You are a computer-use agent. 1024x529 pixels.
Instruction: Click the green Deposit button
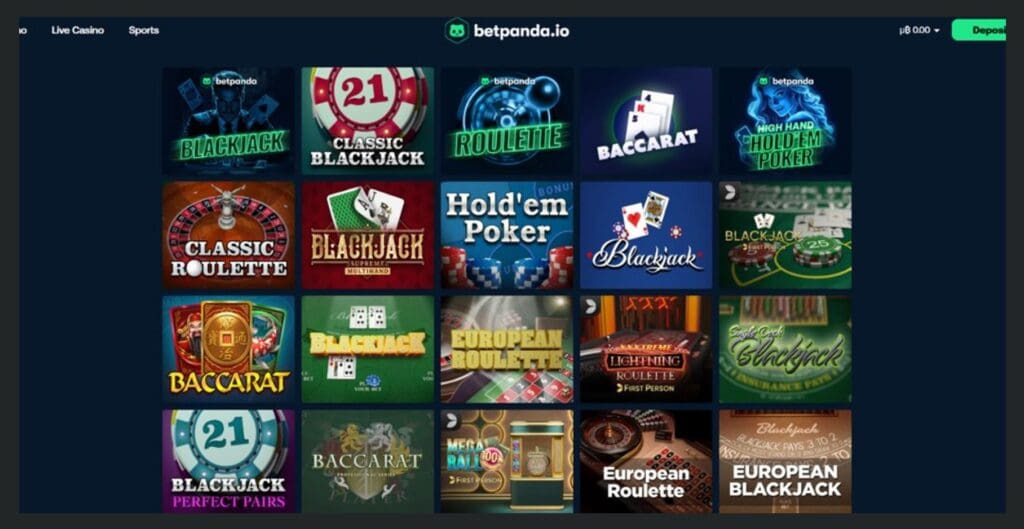click(978, 30)
